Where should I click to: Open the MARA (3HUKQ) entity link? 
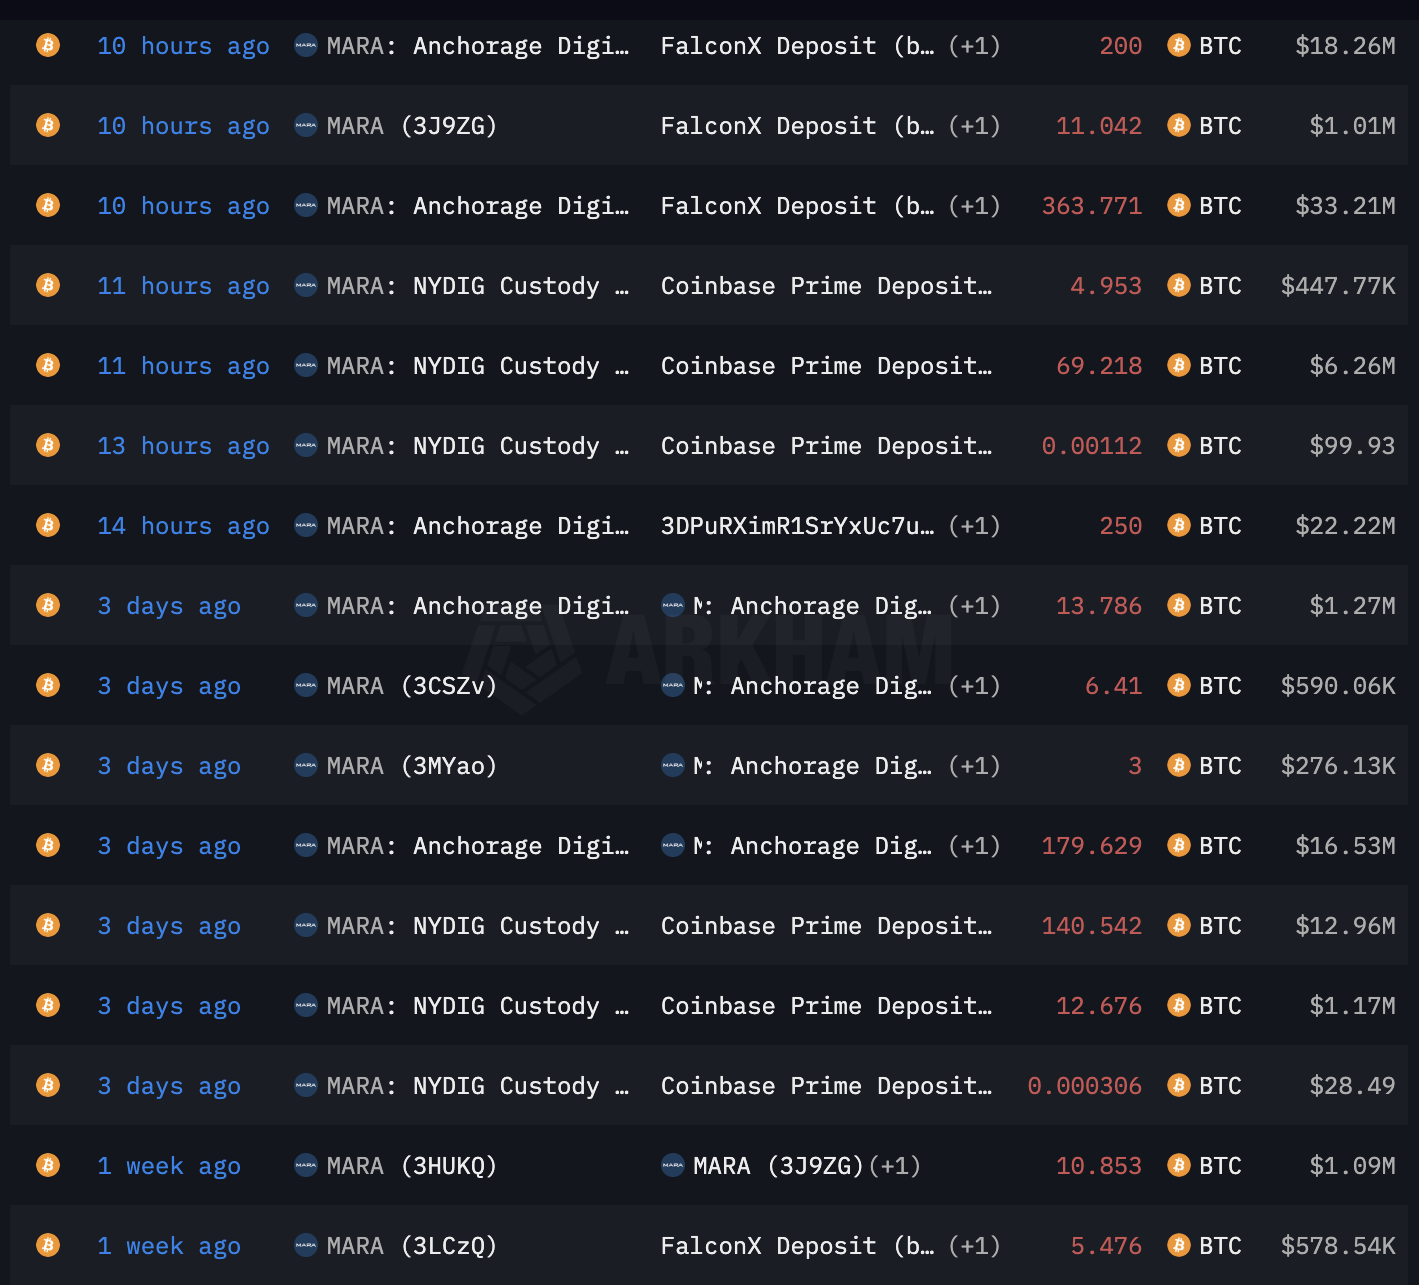(410, 1165)
